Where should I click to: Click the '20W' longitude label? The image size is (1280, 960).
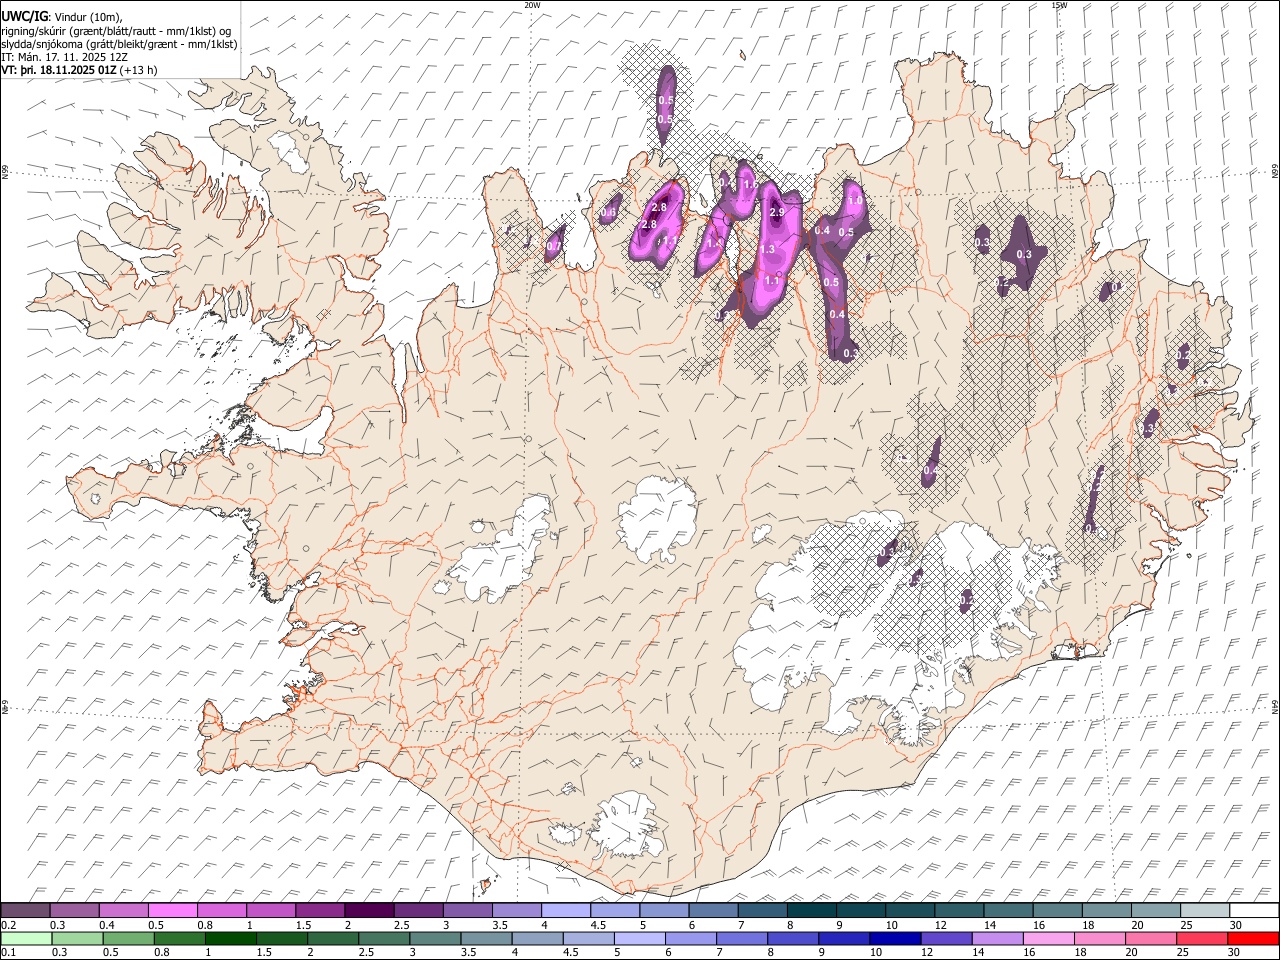[532, 5]
